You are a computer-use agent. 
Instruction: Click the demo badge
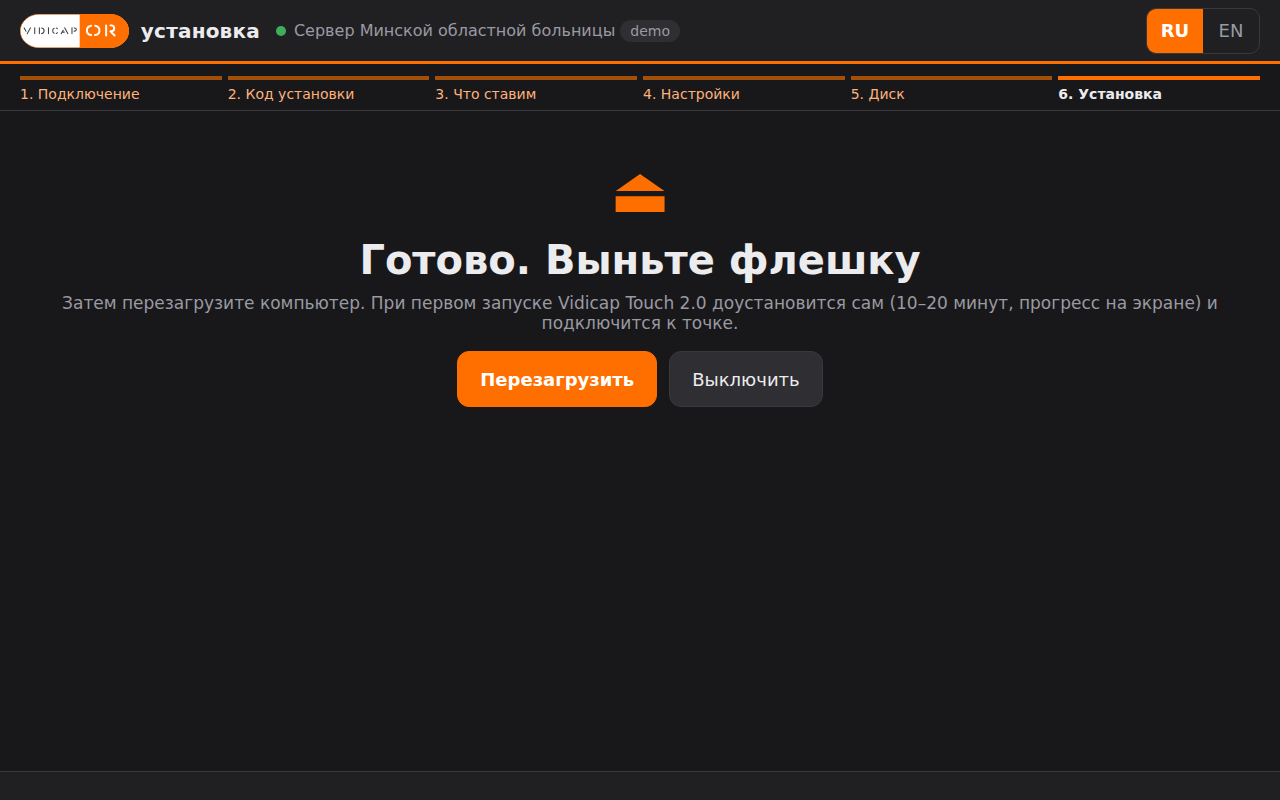(650, 31)
